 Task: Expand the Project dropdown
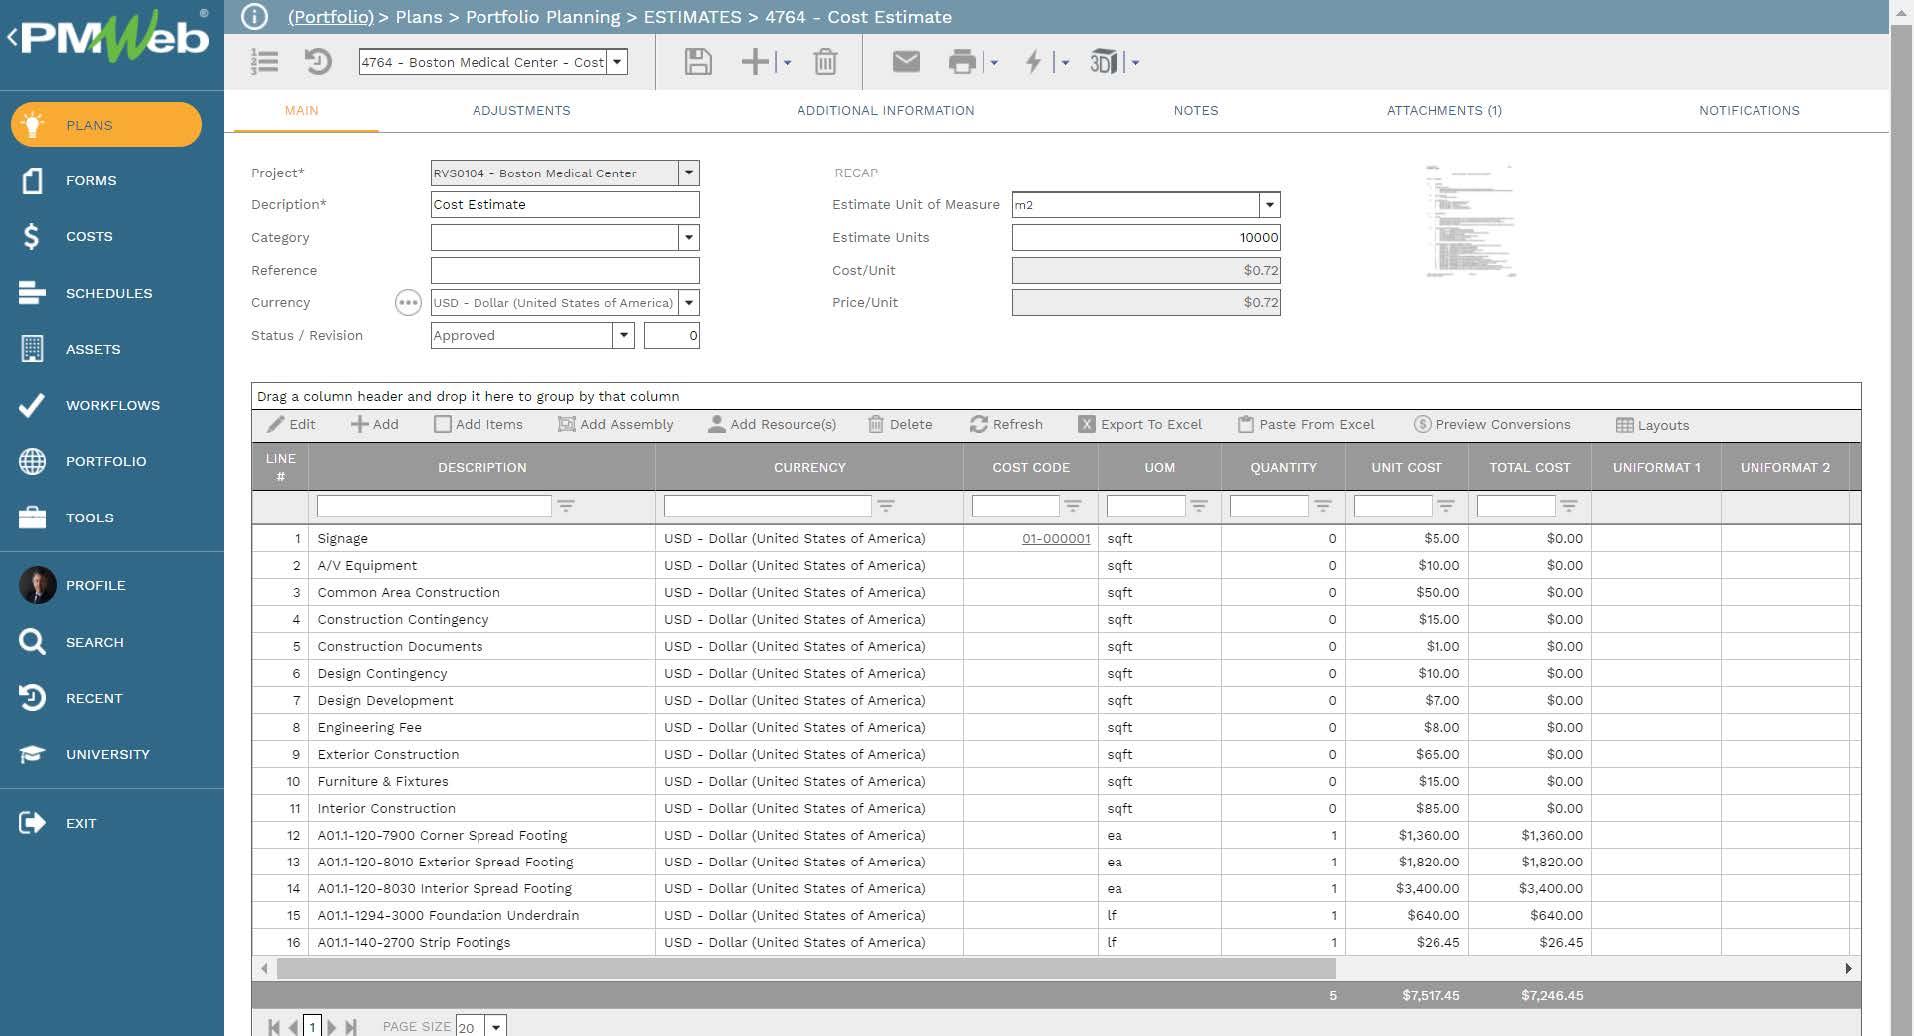point(688,173)
